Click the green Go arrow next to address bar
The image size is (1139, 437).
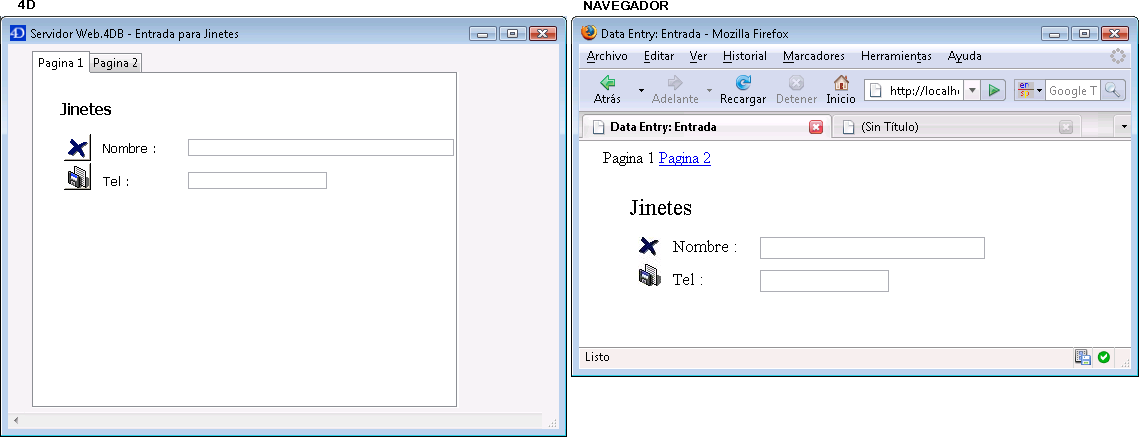coord(993,90)
